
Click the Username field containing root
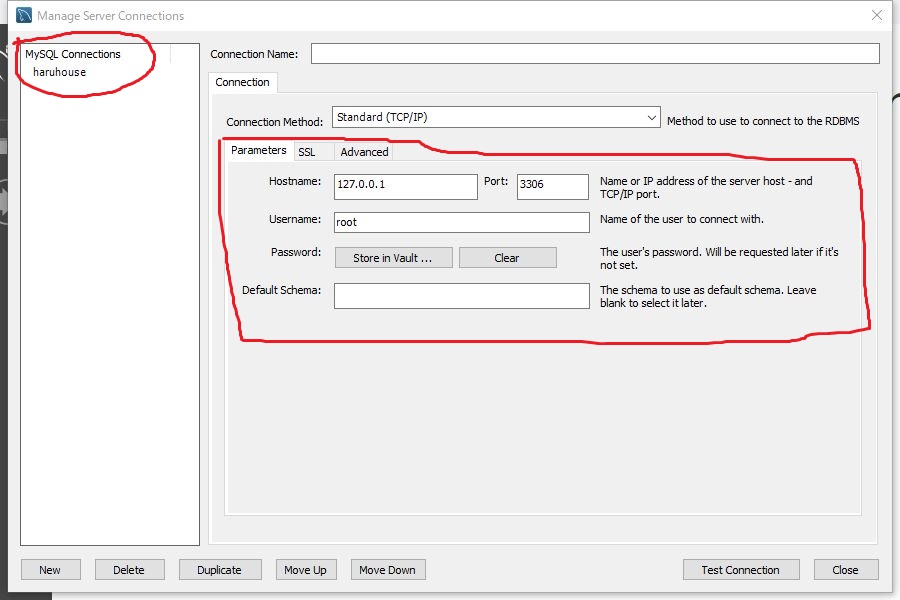pos(461,222)
